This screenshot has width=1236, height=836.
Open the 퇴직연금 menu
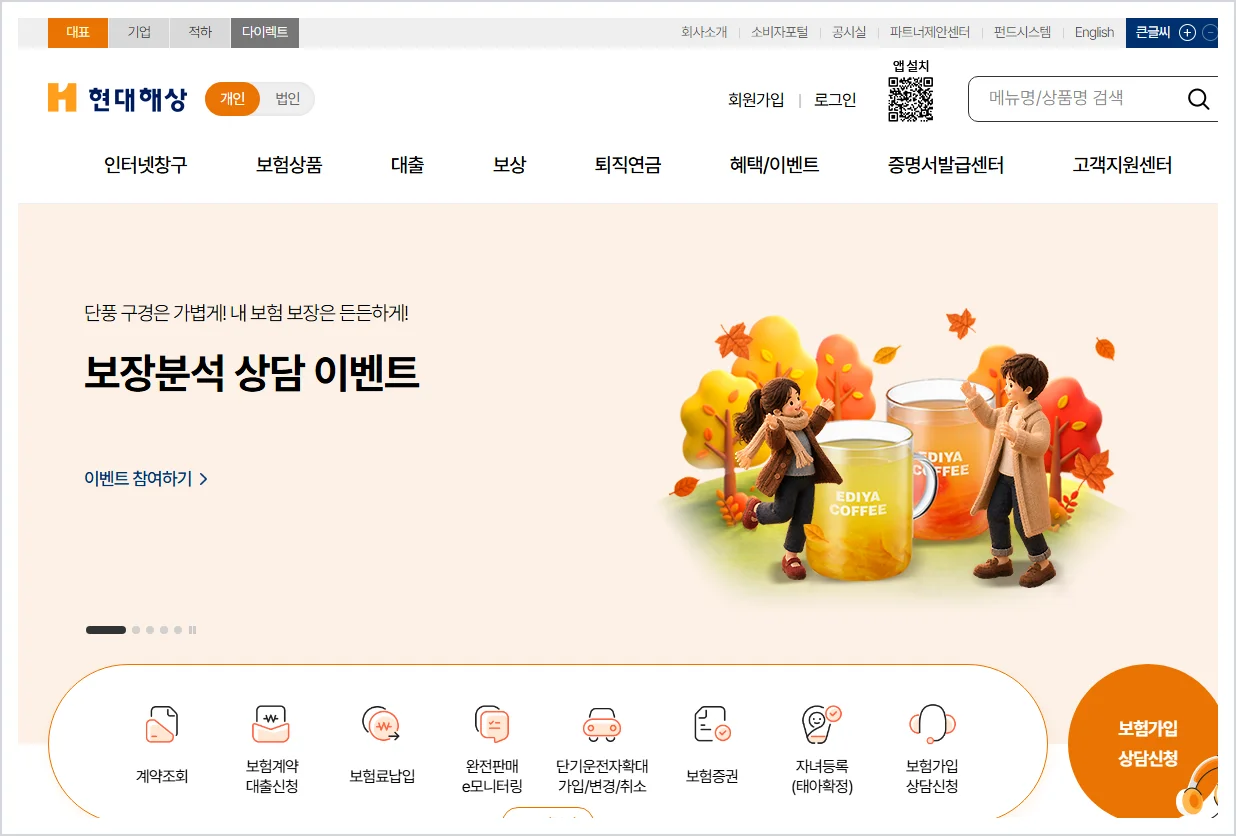628,165
